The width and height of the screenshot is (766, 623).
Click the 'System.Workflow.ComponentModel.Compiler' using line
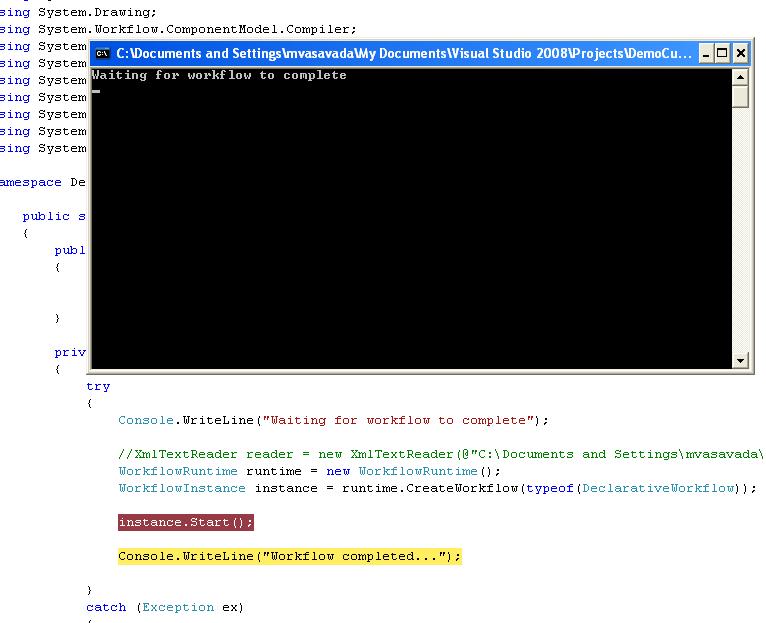pyautogui.click(x=178, y=29)
